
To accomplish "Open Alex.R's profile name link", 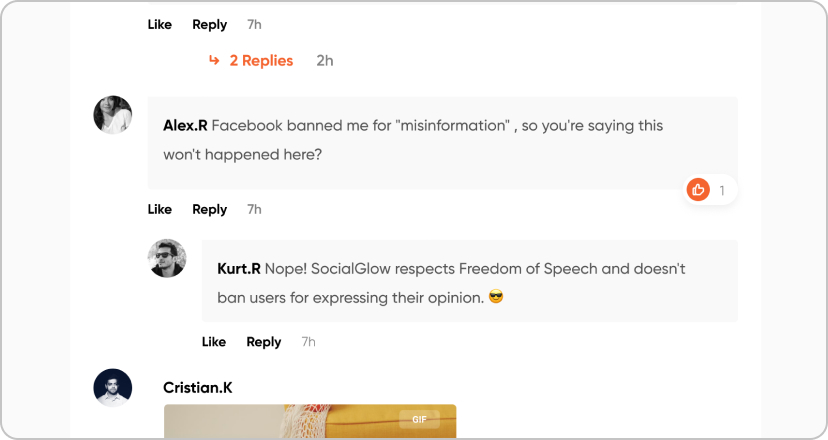I will point(185,126).
